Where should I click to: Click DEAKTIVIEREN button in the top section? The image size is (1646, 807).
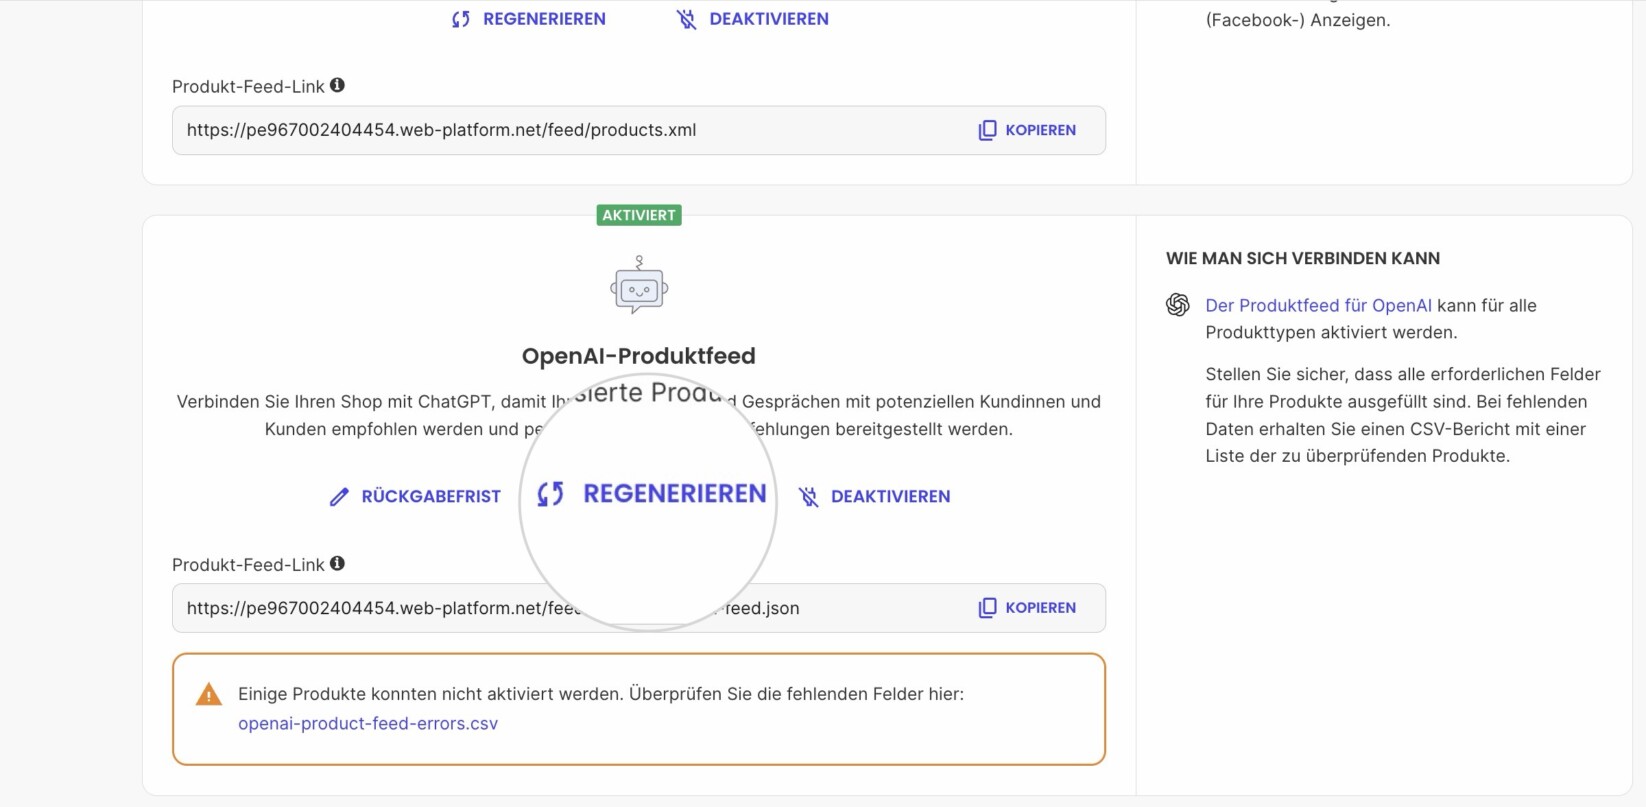(753, 19)
